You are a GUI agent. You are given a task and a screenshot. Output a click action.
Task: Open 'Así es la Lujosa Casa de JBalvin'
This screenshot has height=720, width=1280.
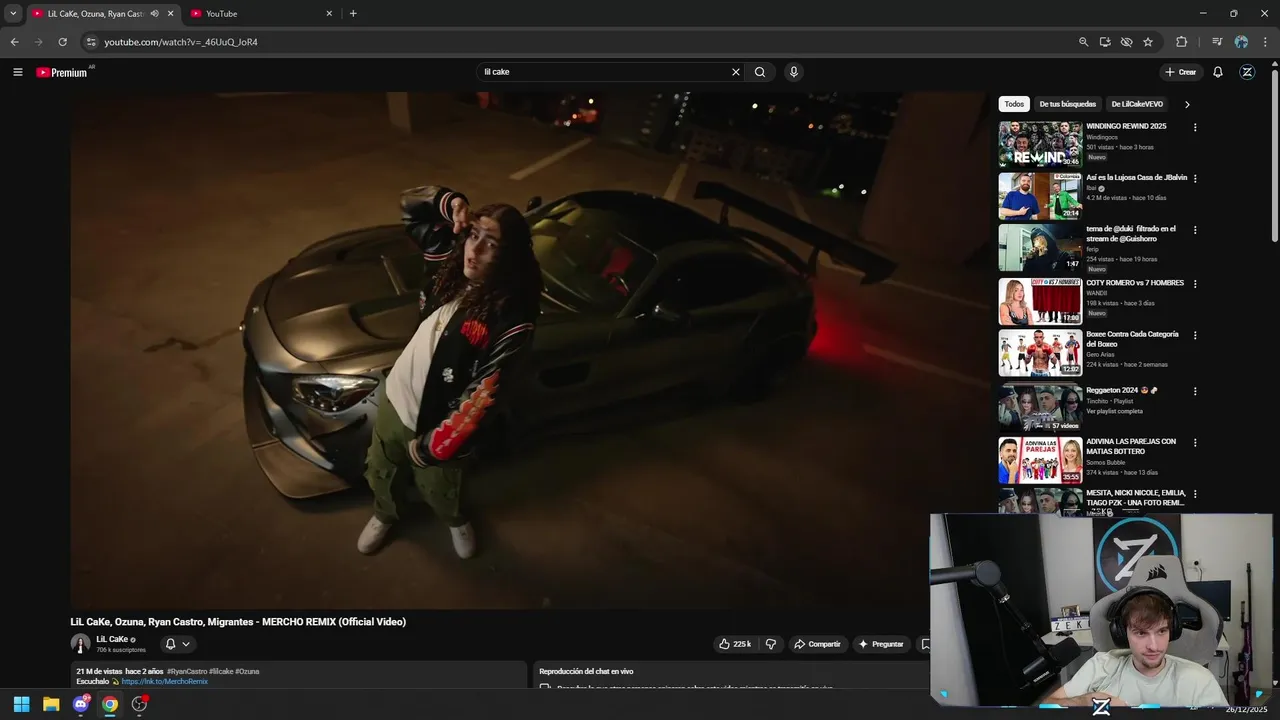[x=1137, y=177]
